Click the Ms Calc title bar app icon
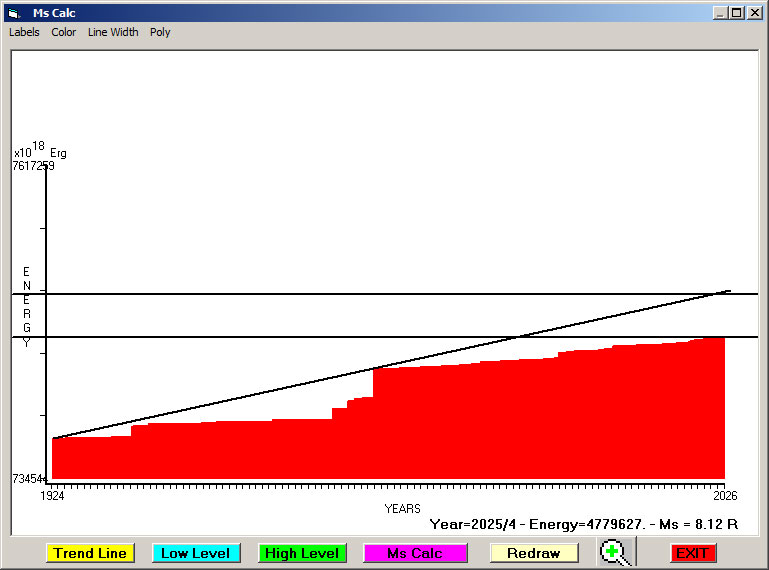 14,13
